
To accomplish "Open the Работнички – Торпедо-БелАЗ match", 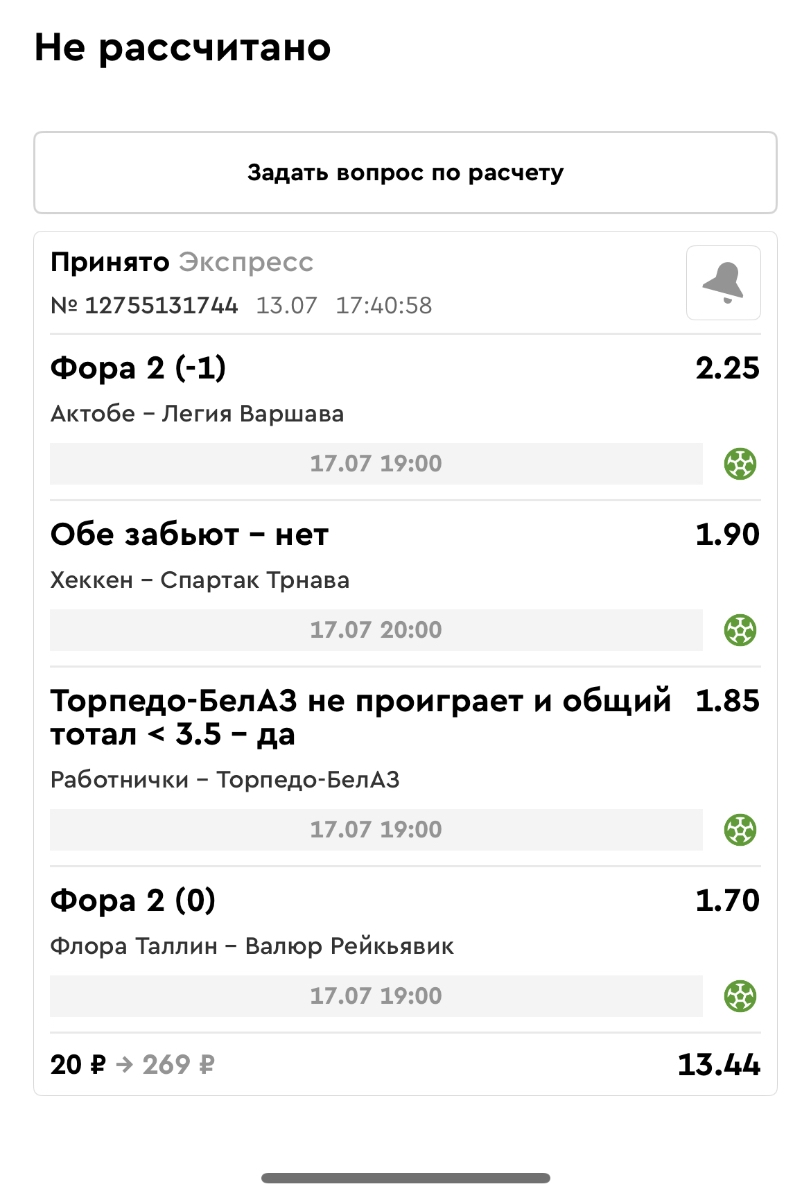I will [225, 780].
